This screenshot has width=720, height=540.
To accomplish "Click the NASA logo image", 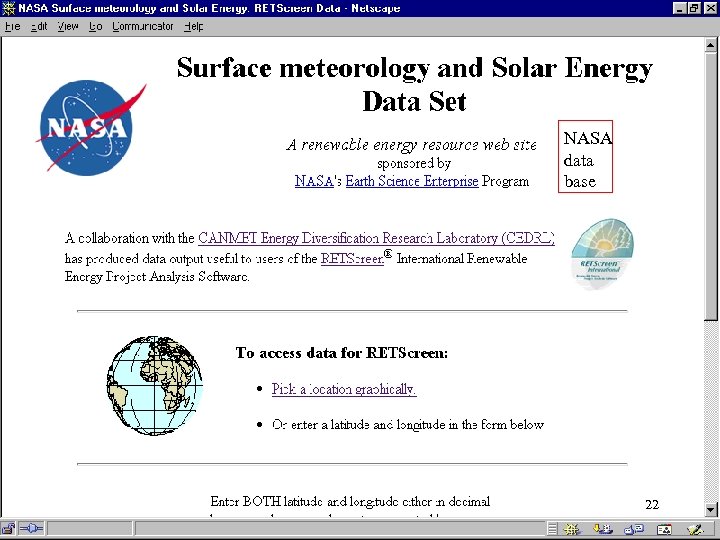I will (x=91, y=127).
